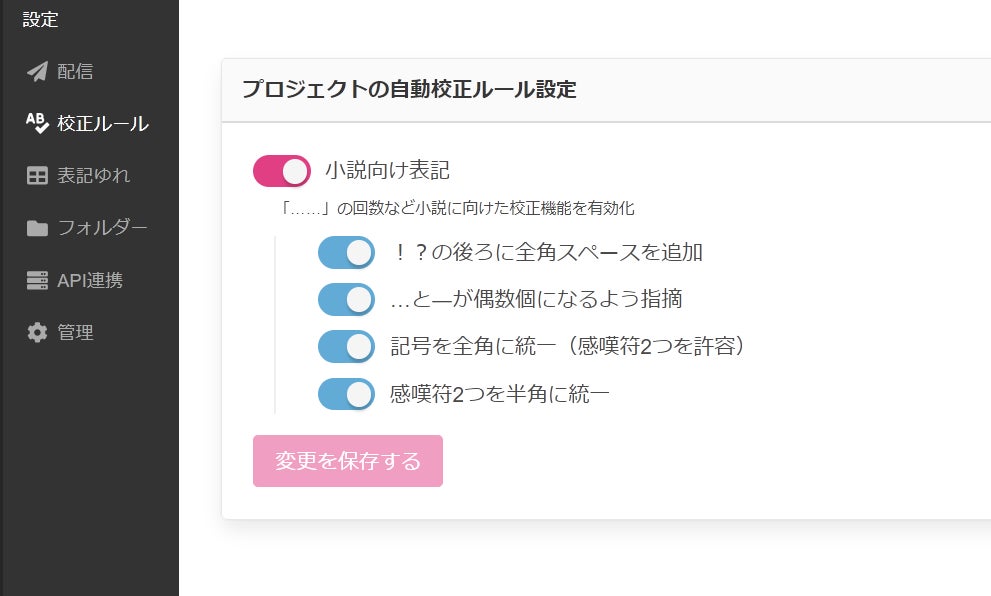Click the gear 管理 icon
Viewport: 991px width, 596px height.
pyautogui.click(x=37, y=332)
